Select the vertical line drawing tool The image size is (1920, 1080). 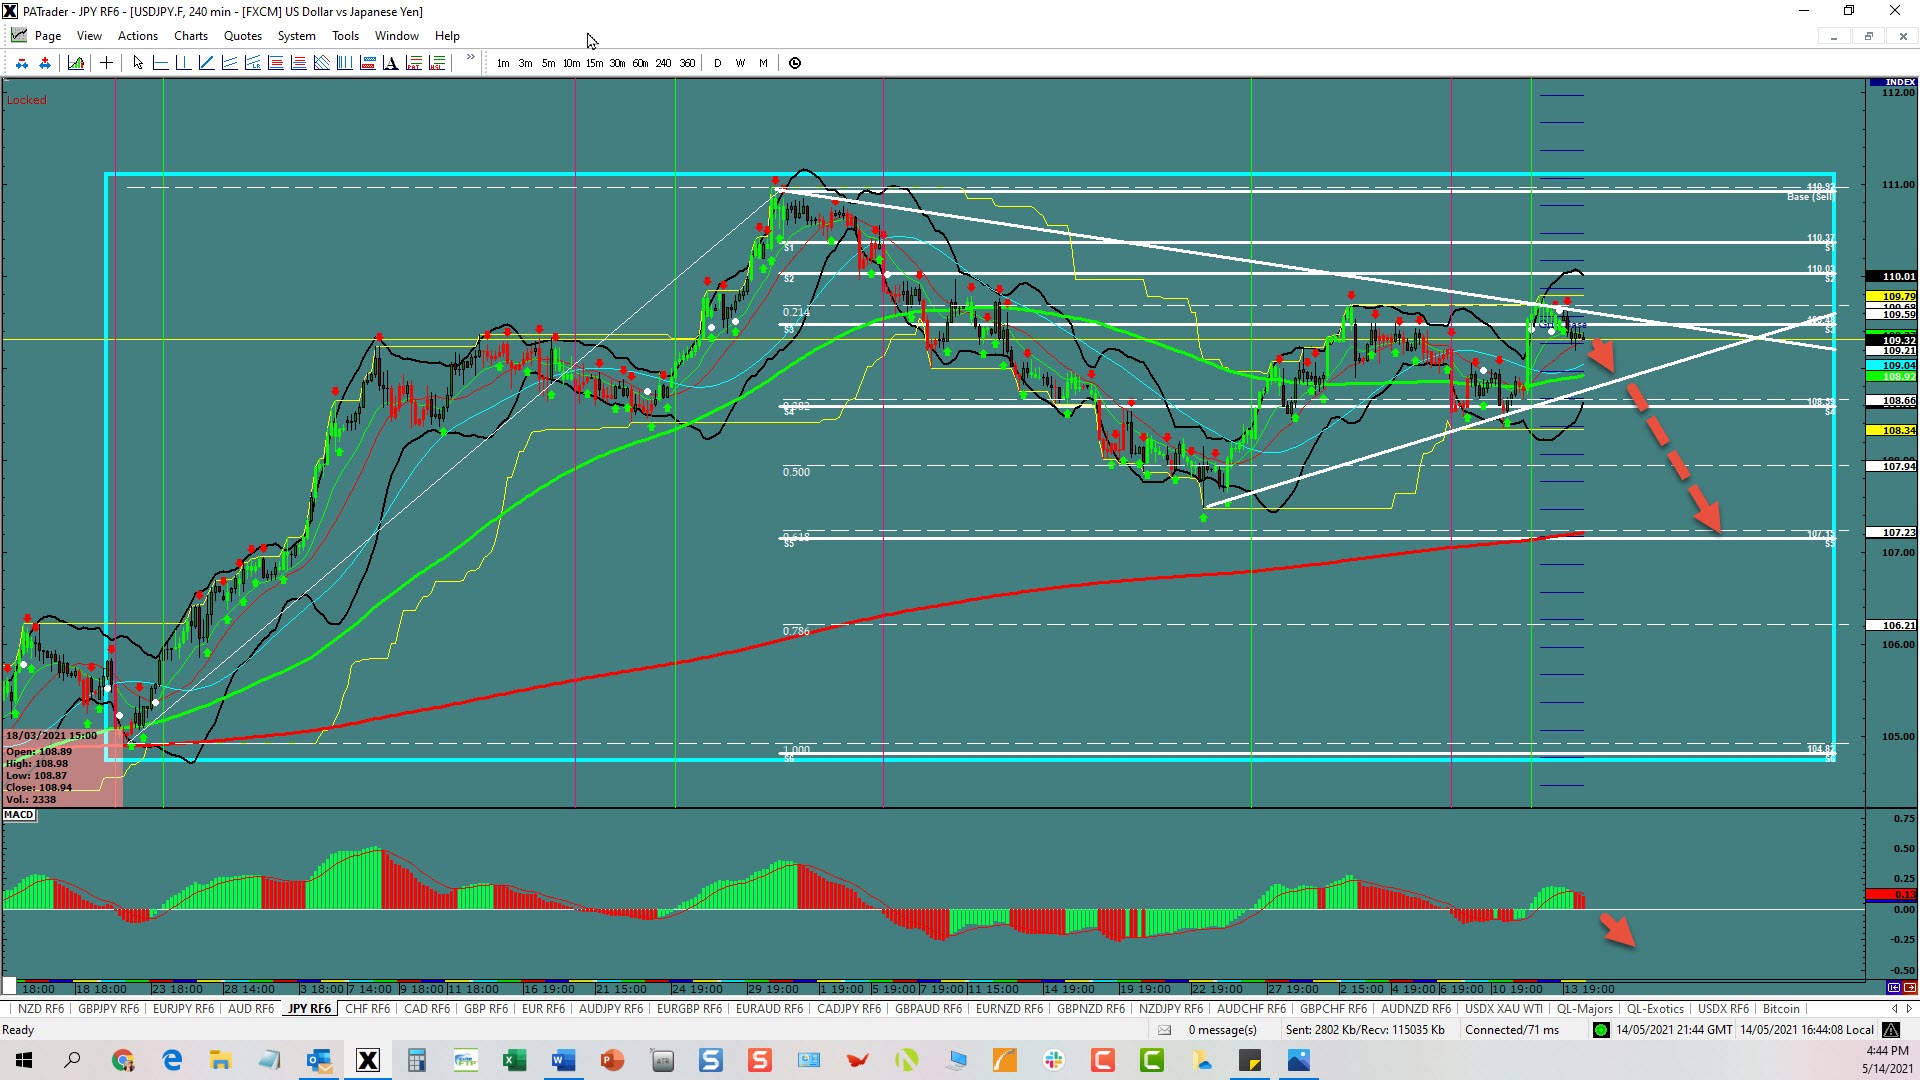(183, 63)
